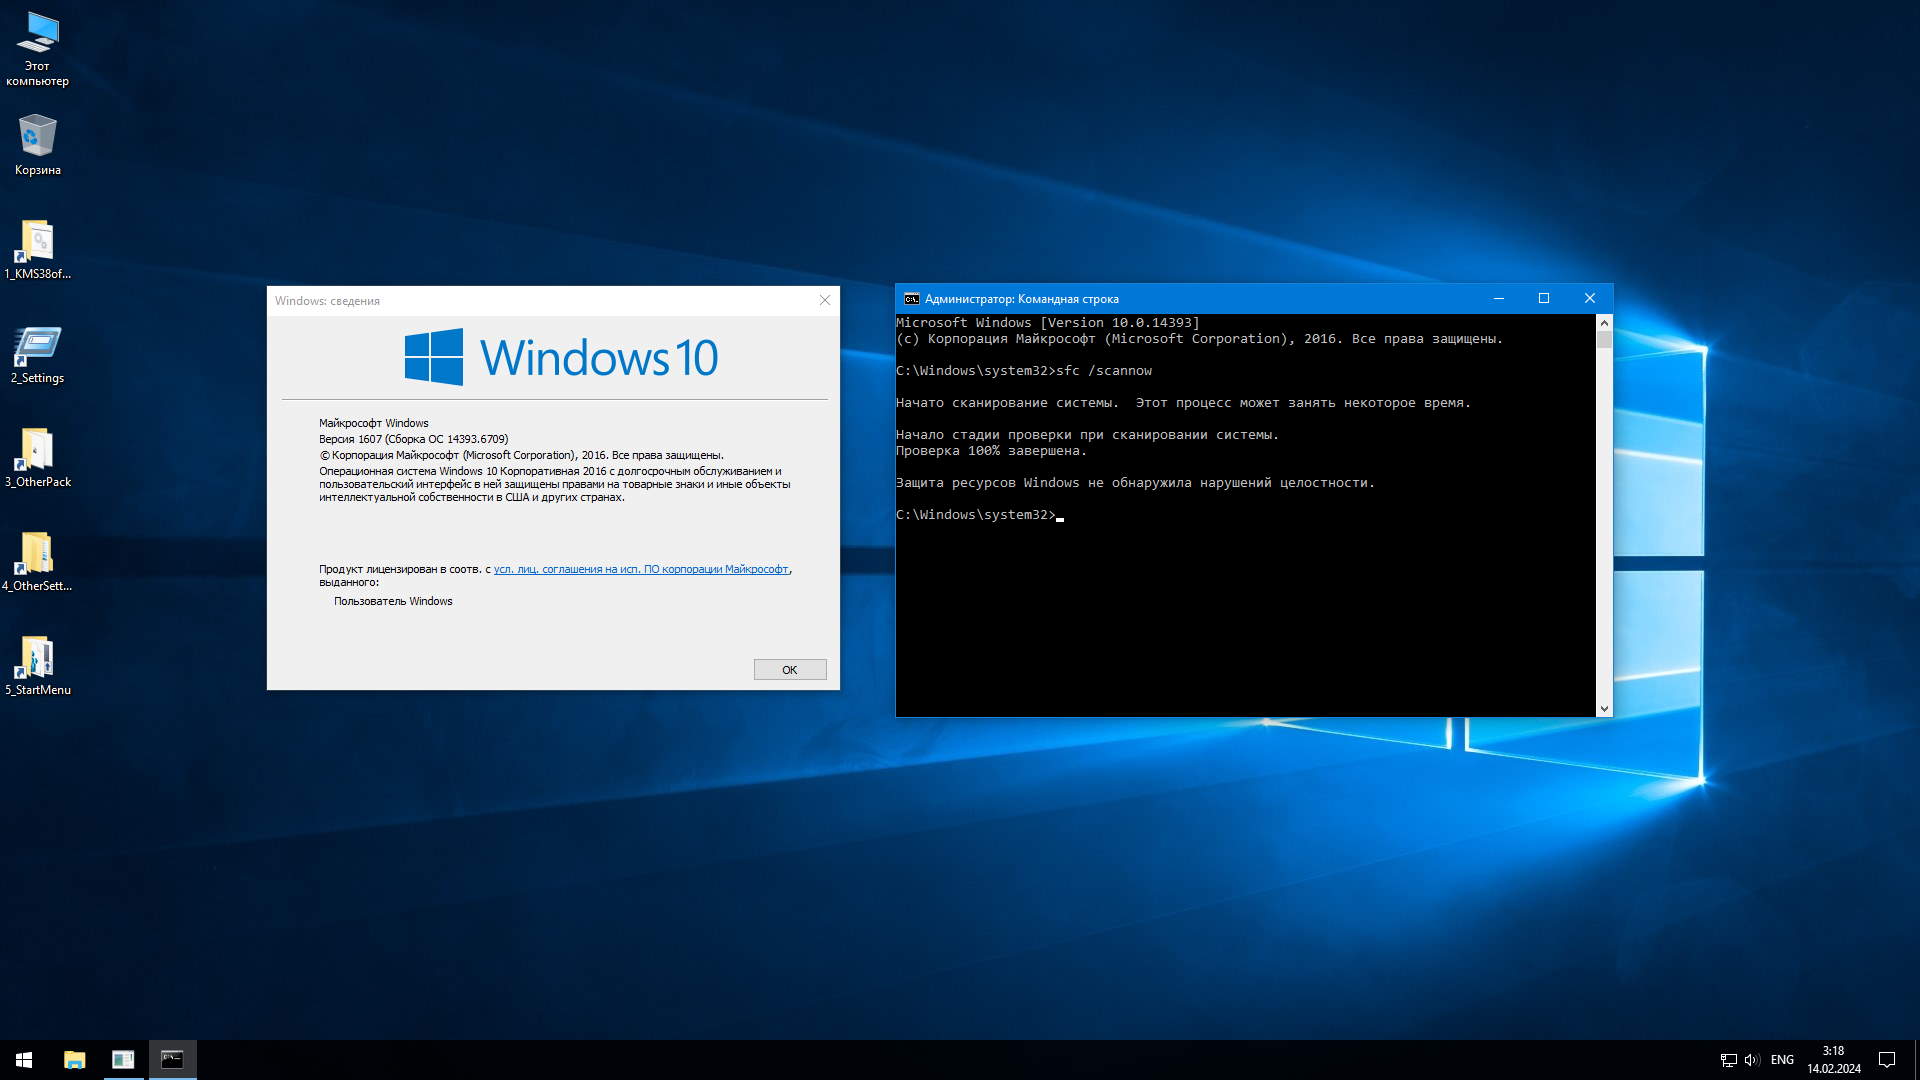This screenshot has width=1920, height=1080.
Task: Click the command prompt scroll-down arrow
Action: click(x=1604, y=709)
